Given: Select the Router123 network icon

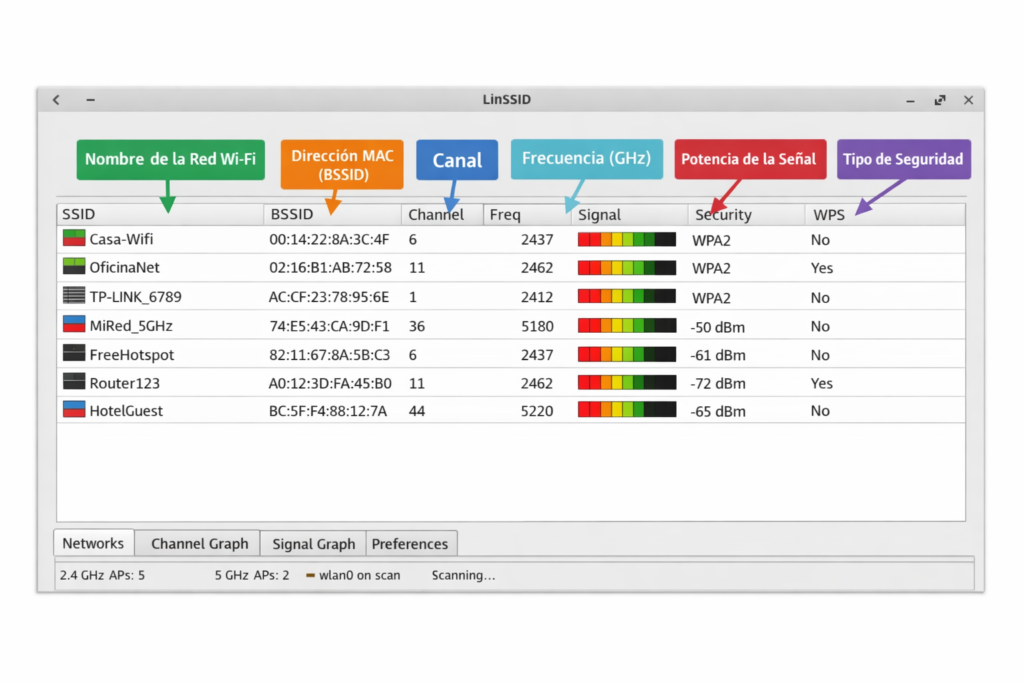Looking at the screenshot, I should [73, 381].
